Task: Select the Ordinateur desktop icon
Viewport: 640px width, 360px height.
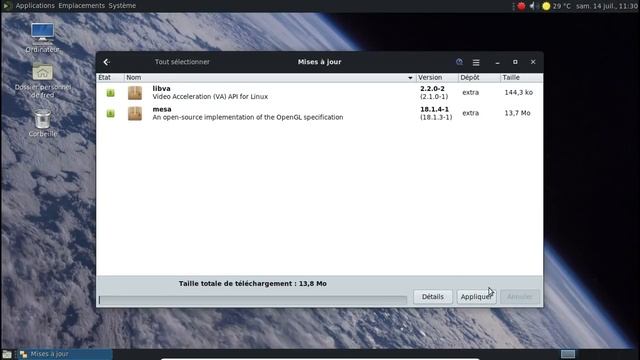Action: coord(42,38)
